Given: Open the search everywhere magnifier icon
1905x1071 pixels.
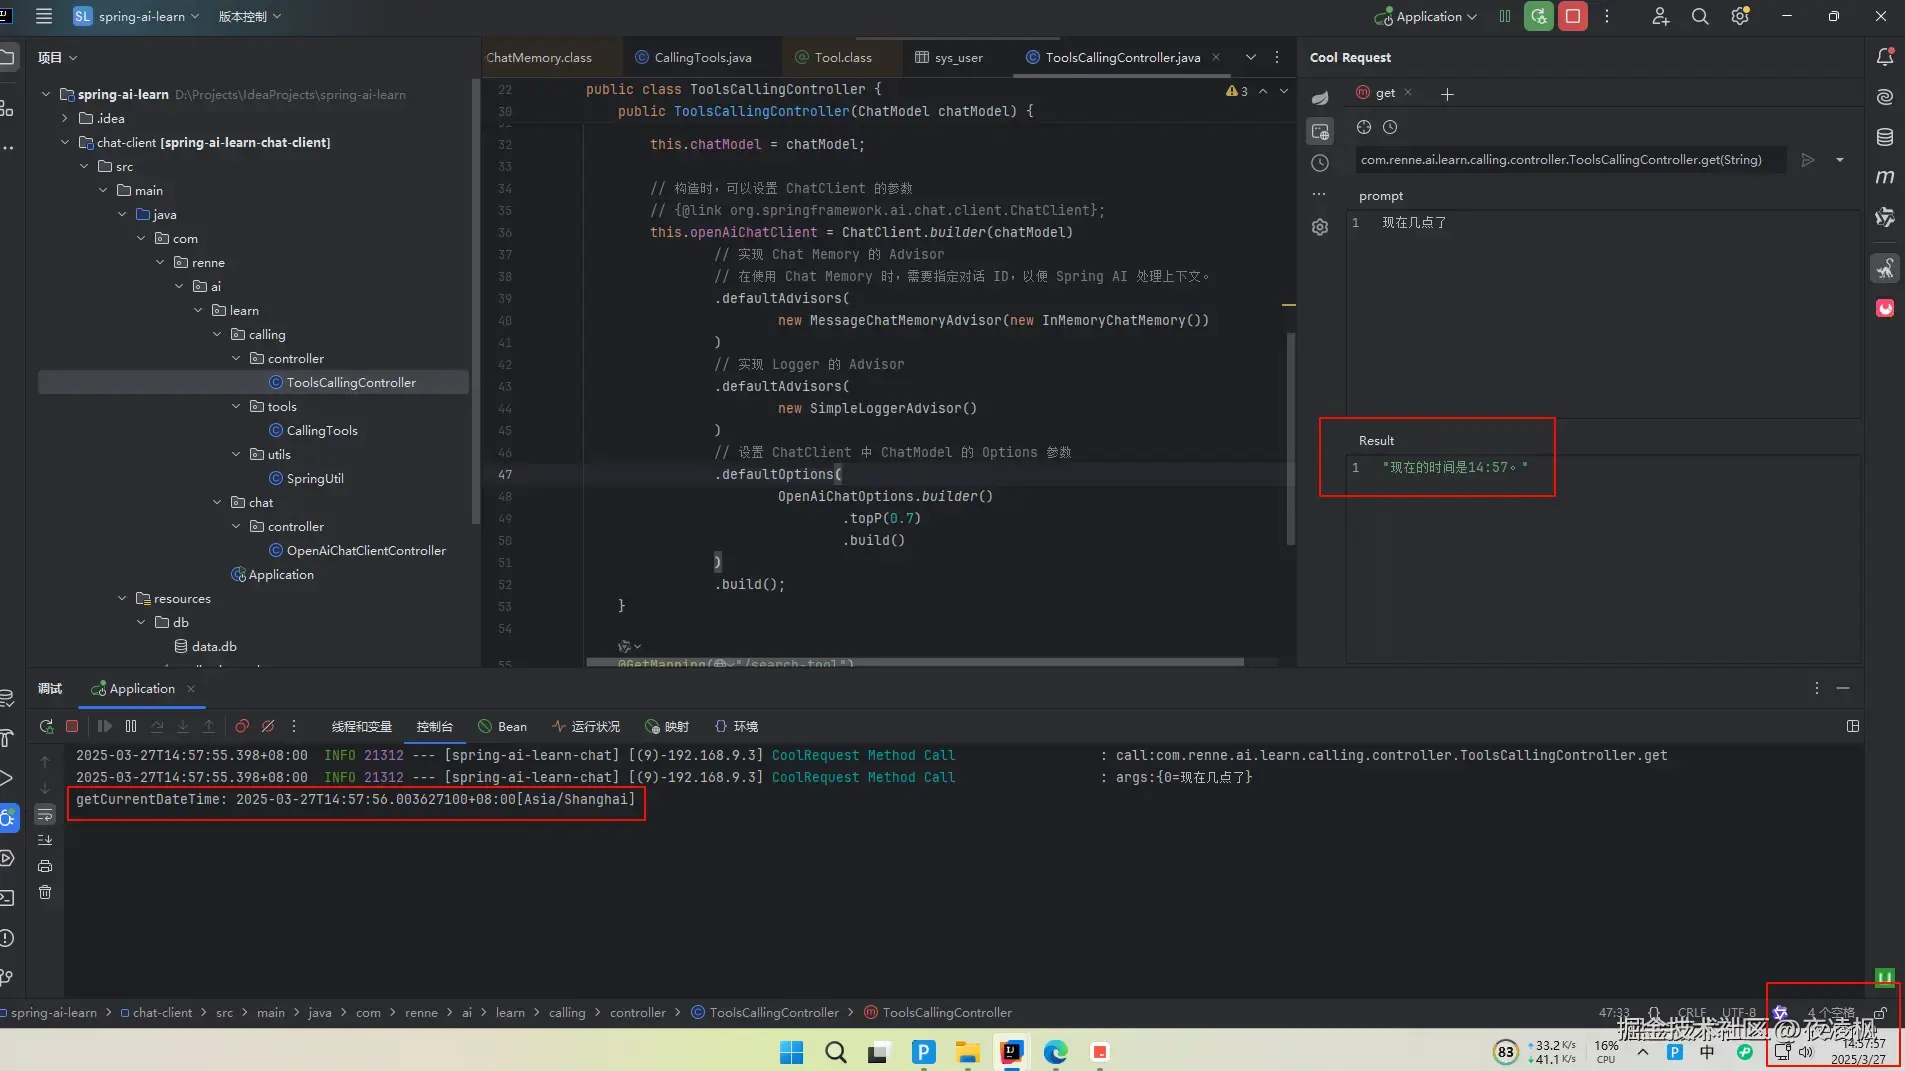Looking at the screenshot, I should click(1700, 16).
